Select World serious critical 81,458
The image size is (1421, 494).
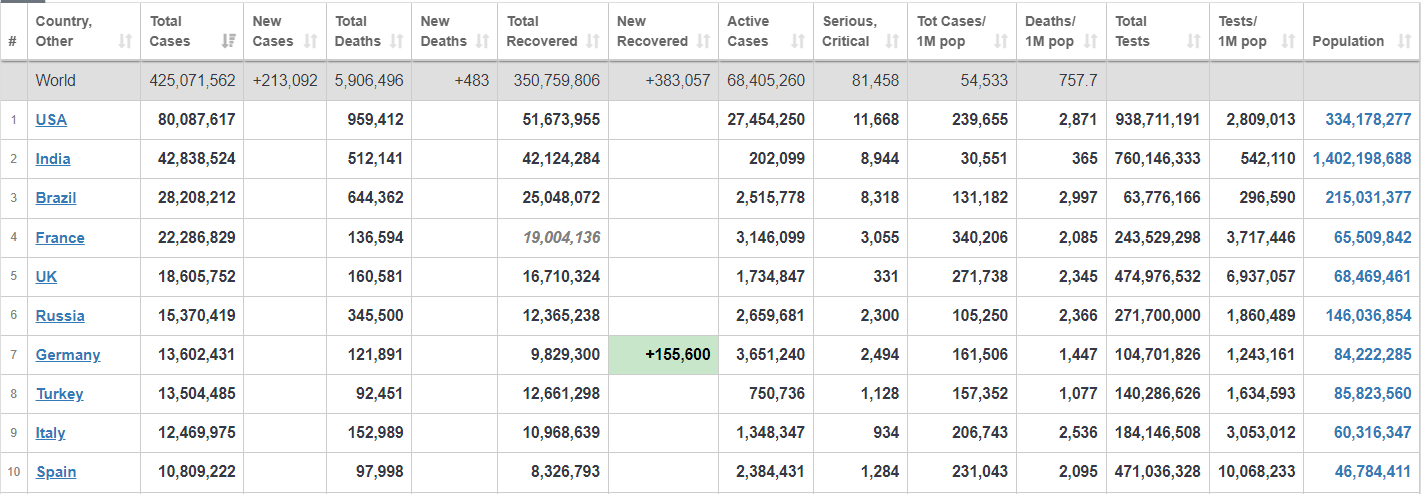tap(875, 81)
